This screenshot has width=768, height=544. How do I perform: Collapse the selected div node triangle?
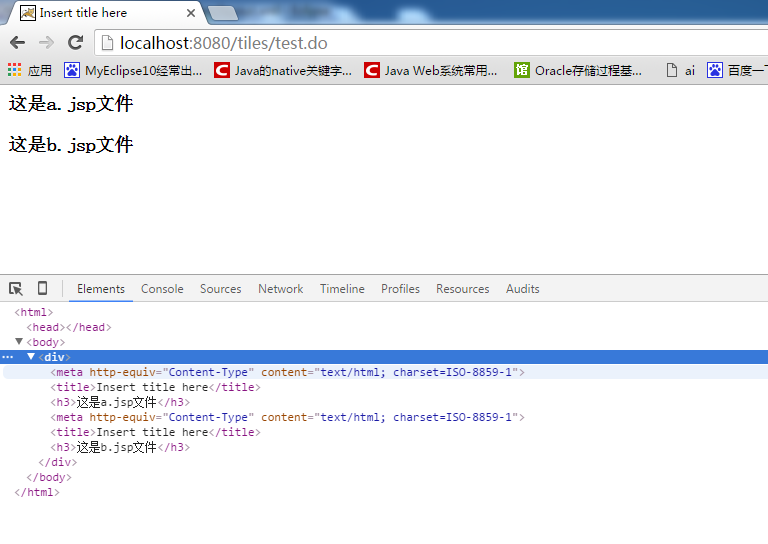coord(31,357)
